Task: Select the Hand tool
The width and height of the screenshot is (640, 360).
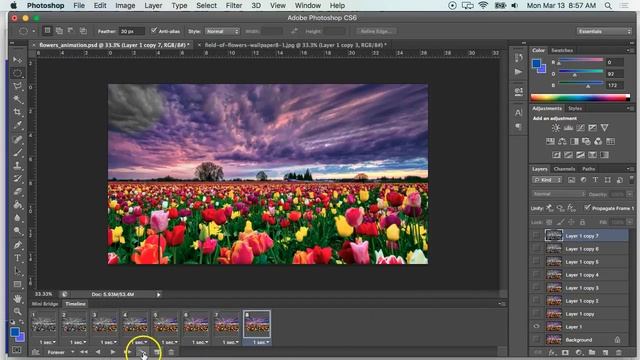Action: pyautogui.click(x=17, y=299)
